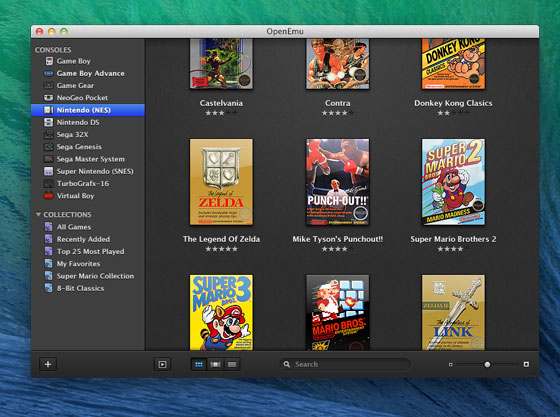The image size is (560, 417).
Task: Click the plus button to add collection
Action: pyautogui.click(x=48, y=364)
